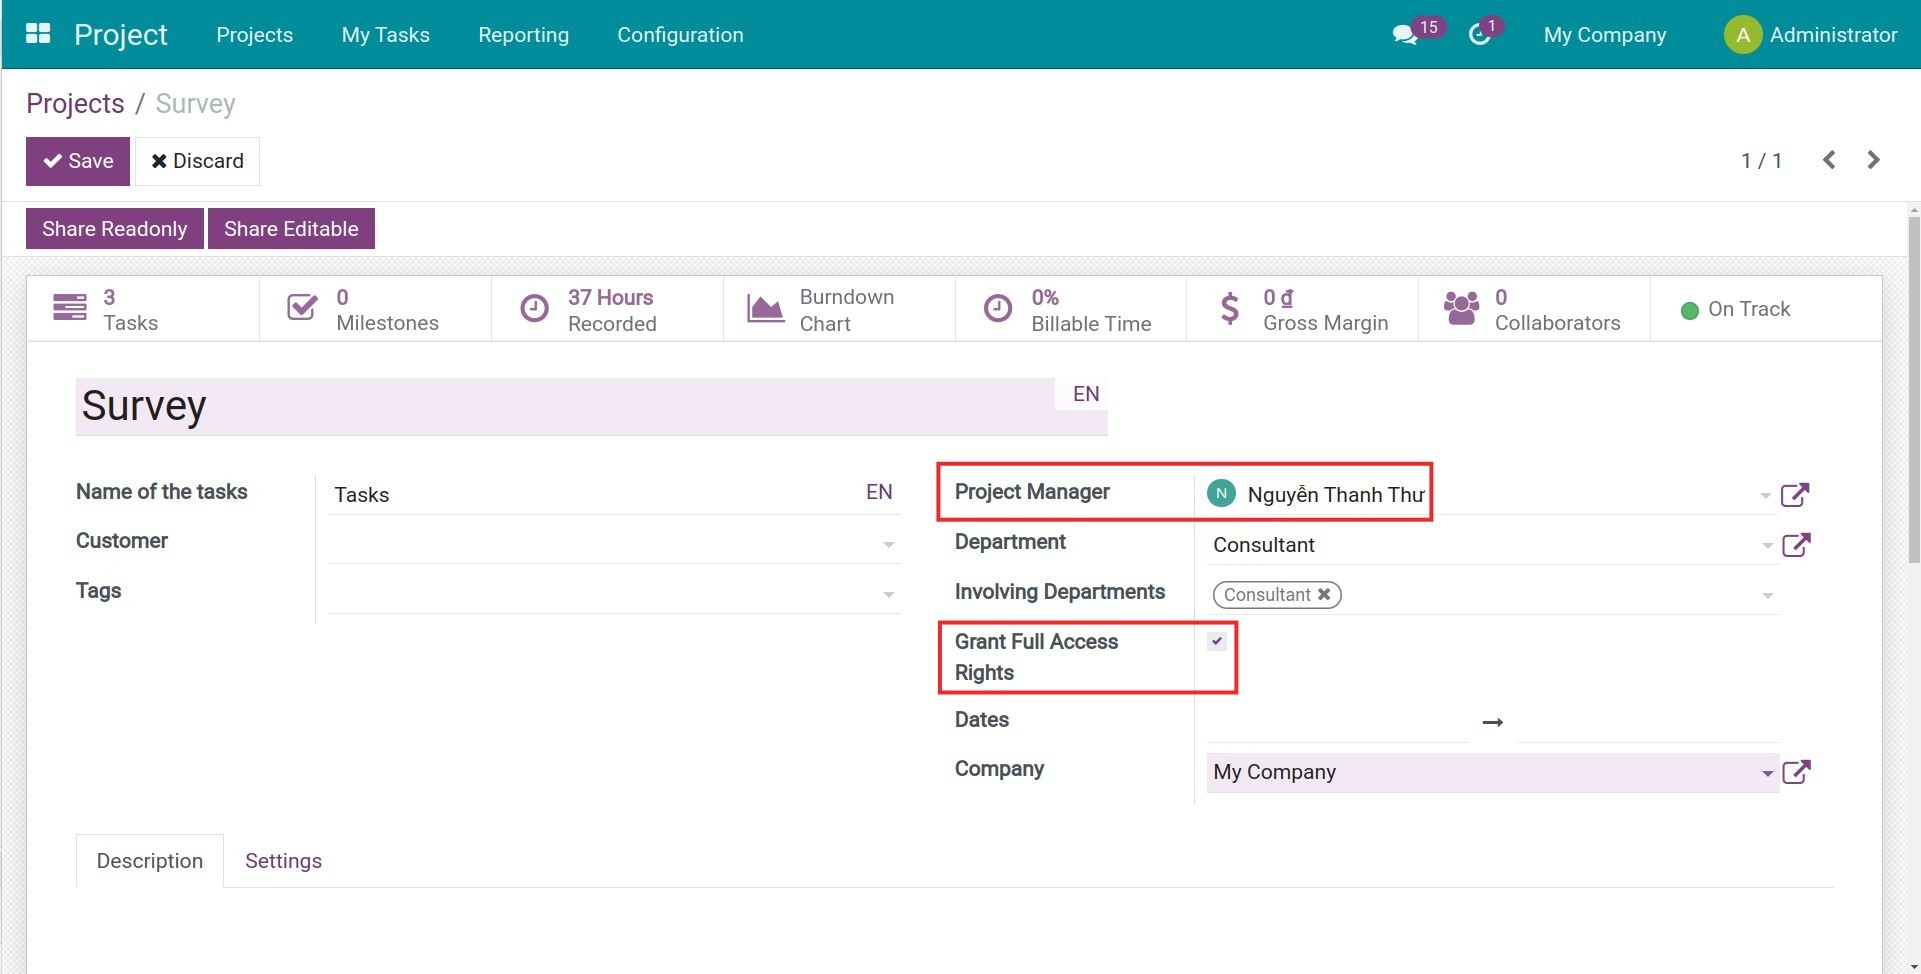Open Company external link icon
Viewport: 1921px width, 974px height.
(1796, 772)
